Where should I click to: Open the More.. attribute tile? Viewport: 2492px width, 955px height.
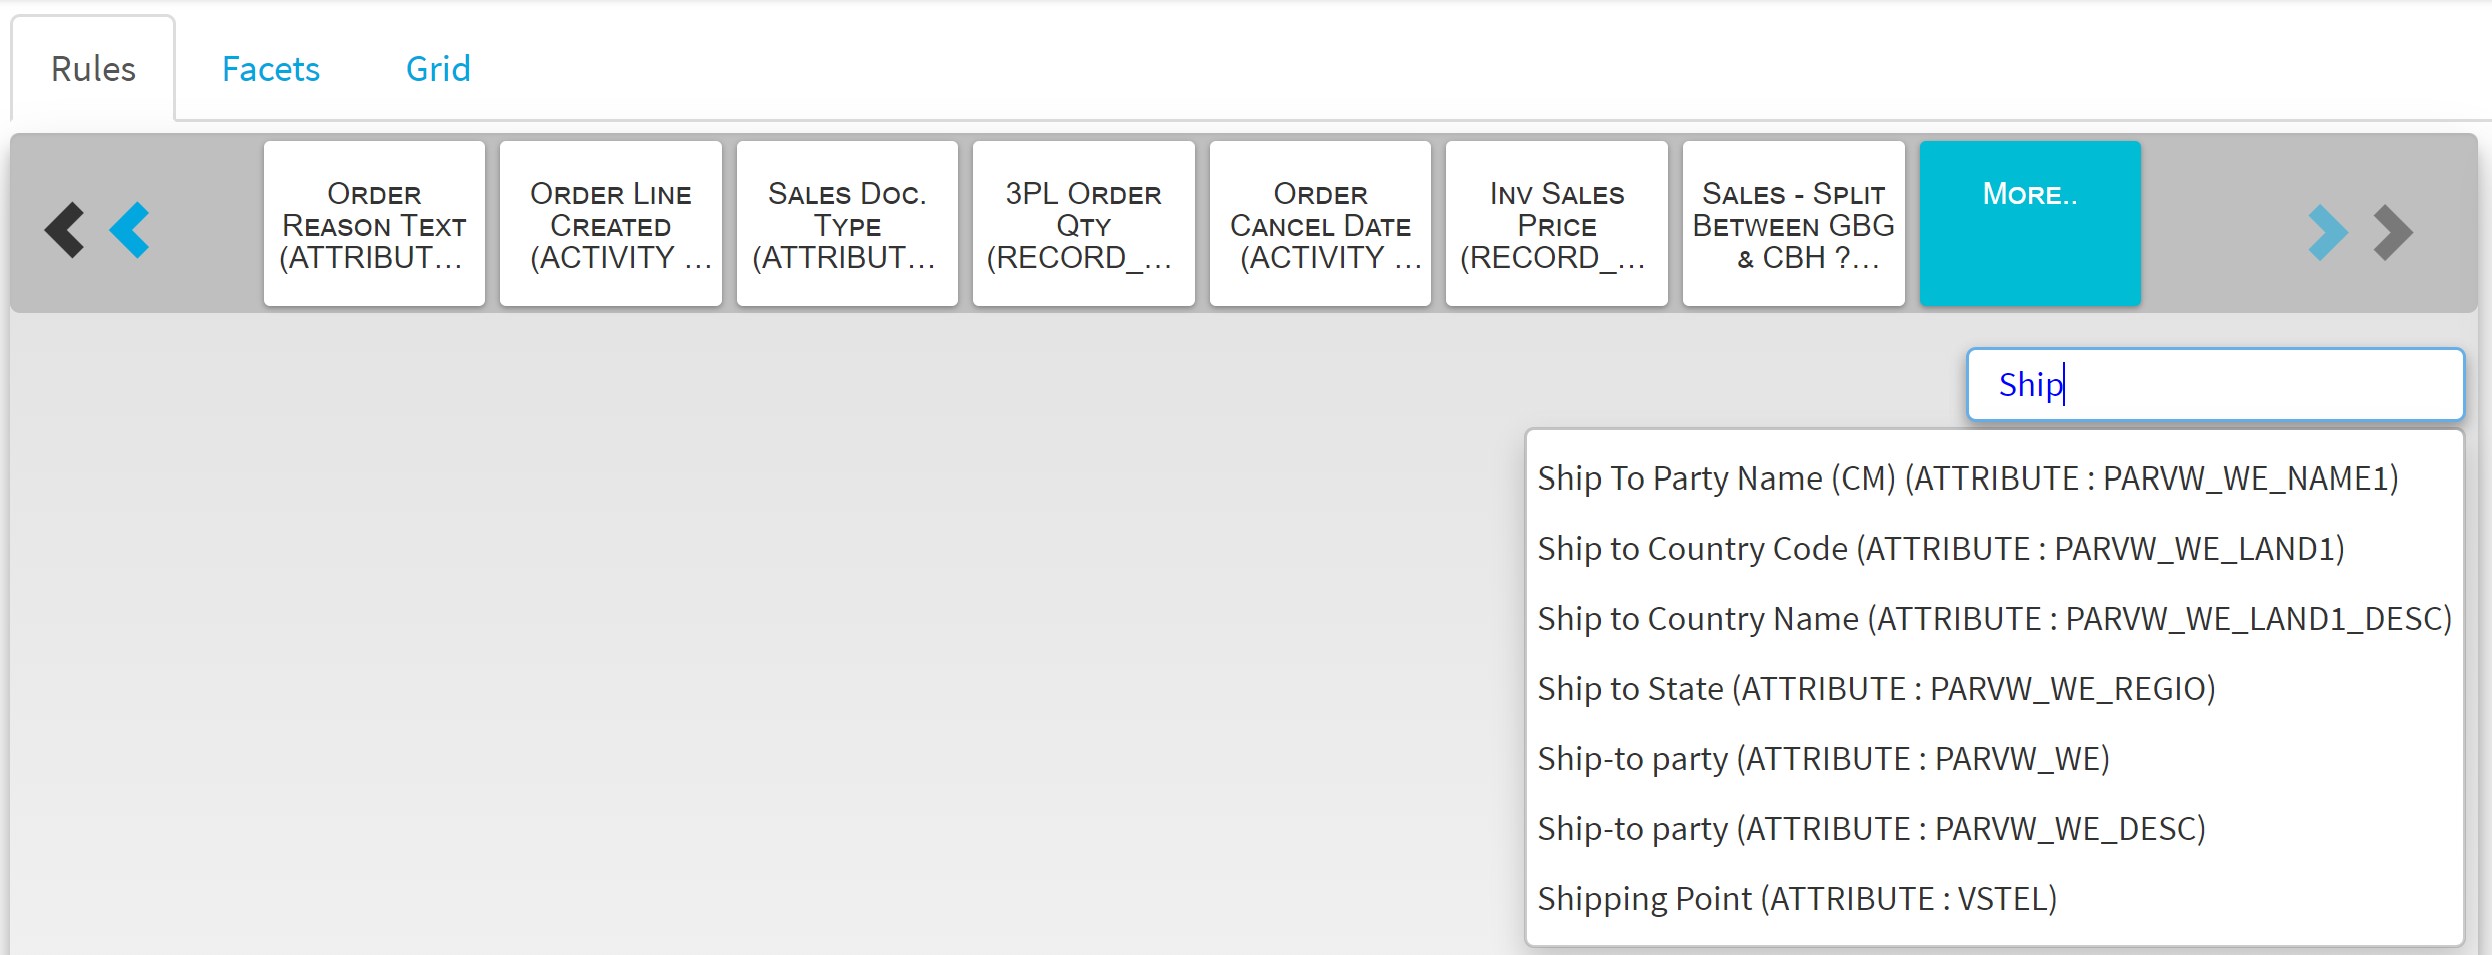click(x=2030, y=223)
